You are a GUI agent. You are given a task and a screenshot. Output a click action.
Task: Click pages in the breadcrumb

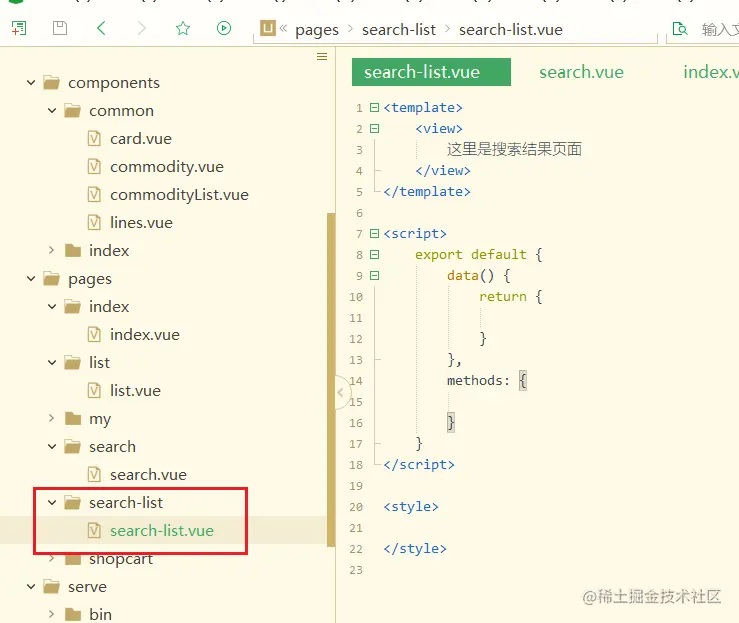(317, 30)
